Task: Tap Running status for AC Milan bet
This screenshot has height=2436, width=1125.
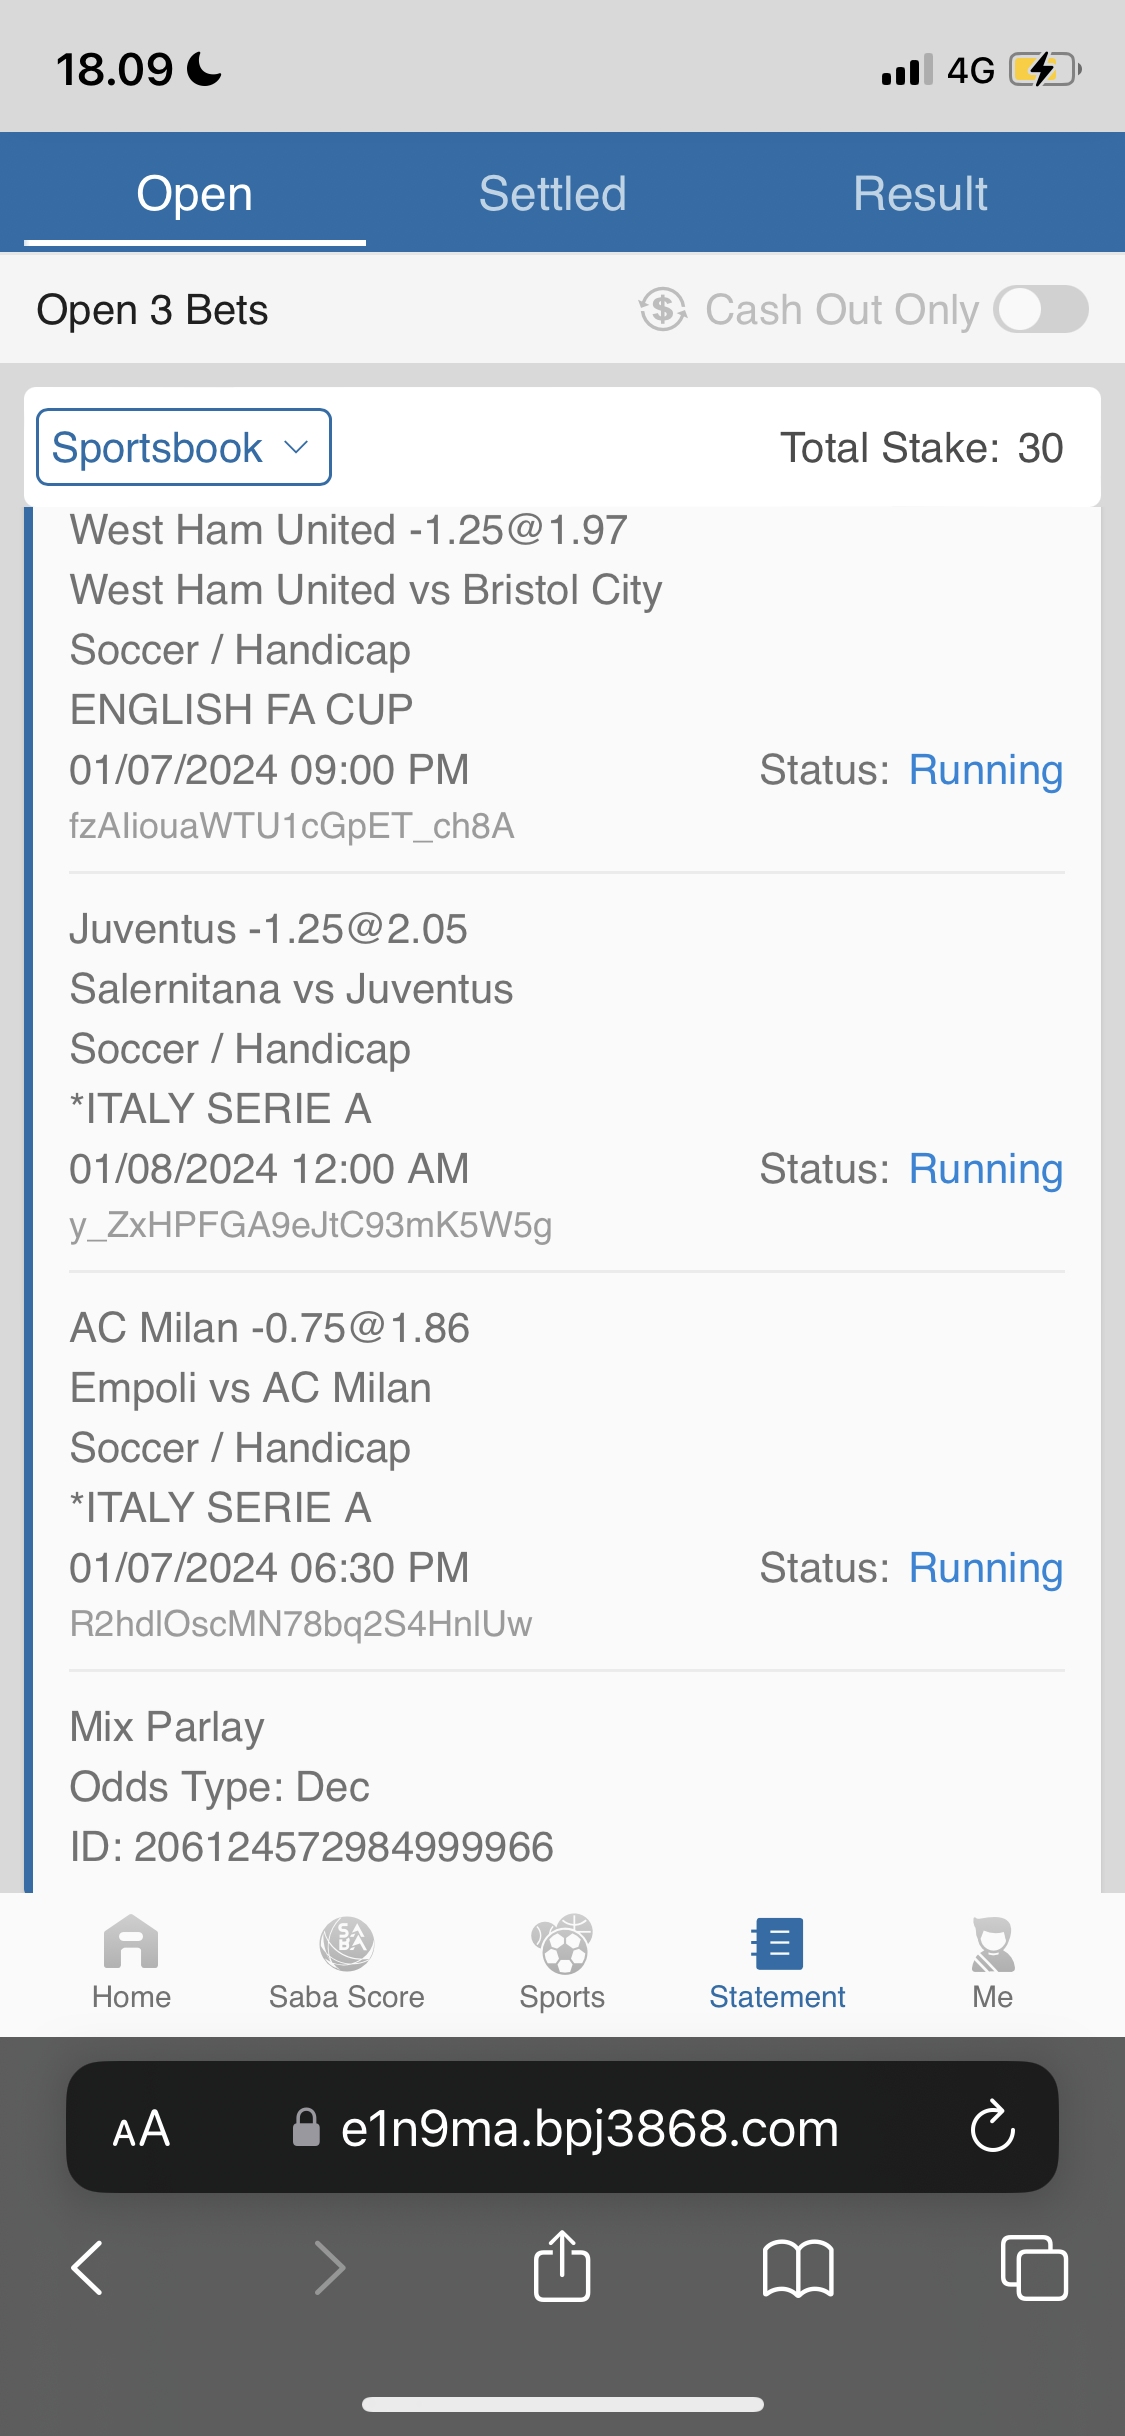Action: point(985,1568)
